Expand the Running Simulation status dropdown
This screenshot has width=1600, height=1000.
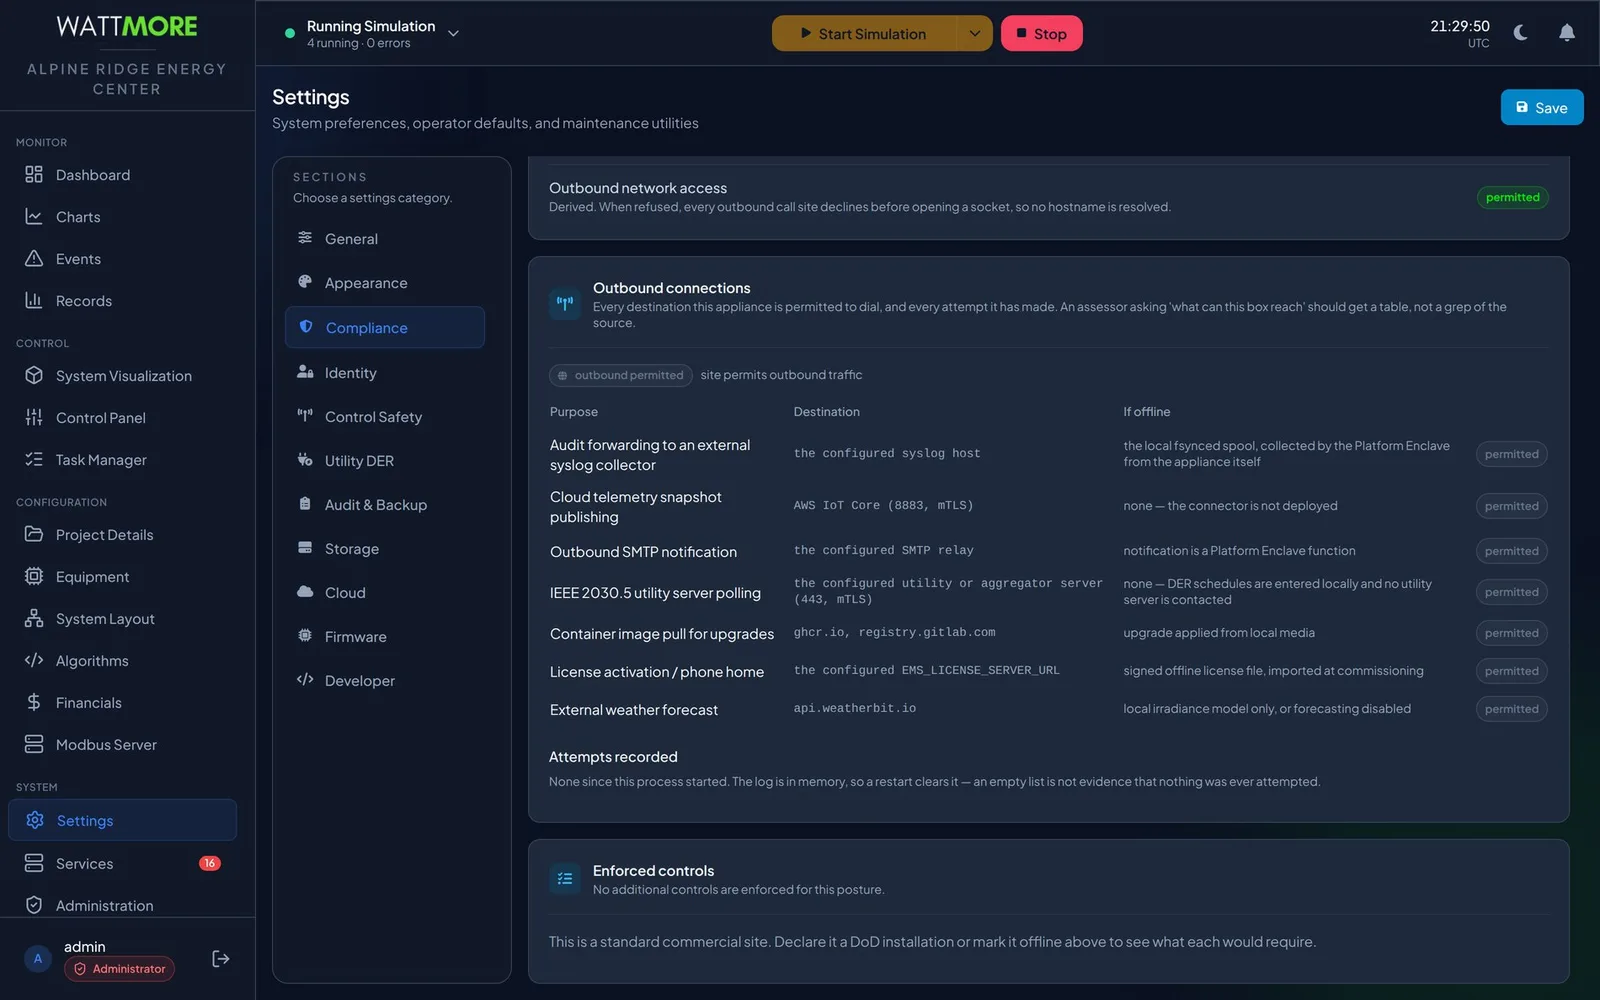click(x=453, y=34)
